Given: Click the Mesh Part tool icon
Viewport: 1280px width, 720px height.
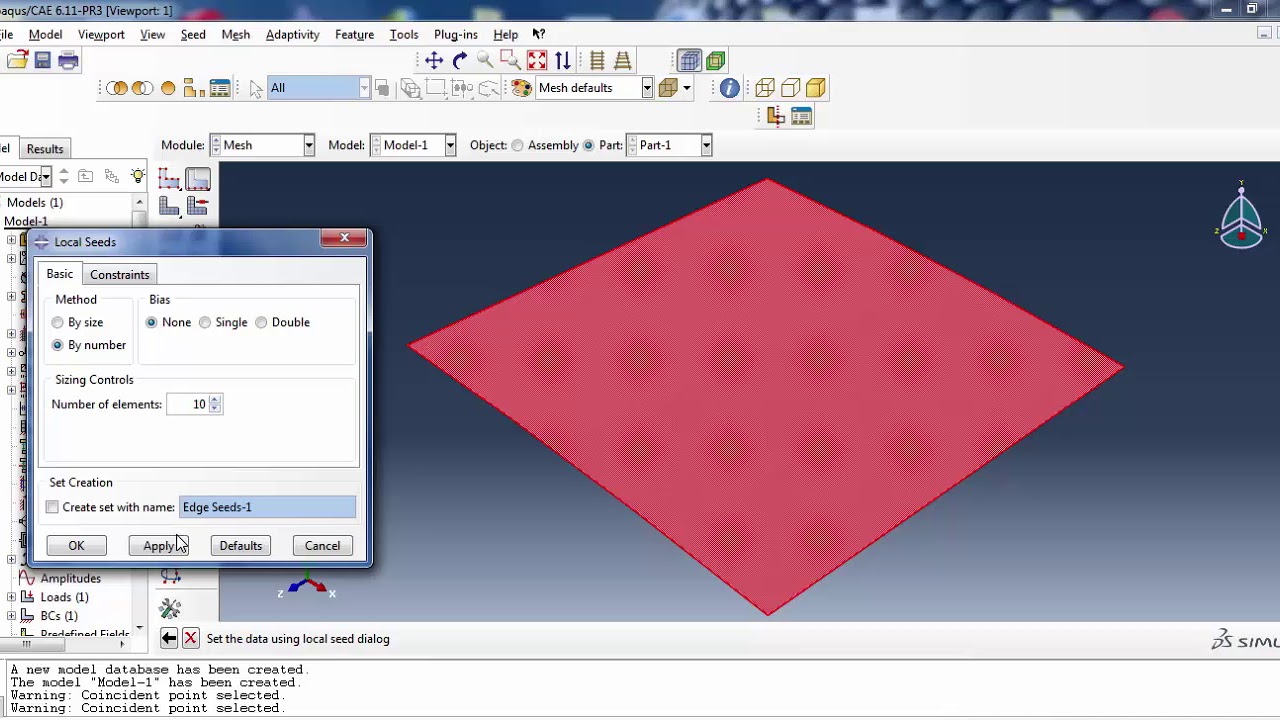Looking at the screenshot, I should pyautogui.click(x=169, y=206).
